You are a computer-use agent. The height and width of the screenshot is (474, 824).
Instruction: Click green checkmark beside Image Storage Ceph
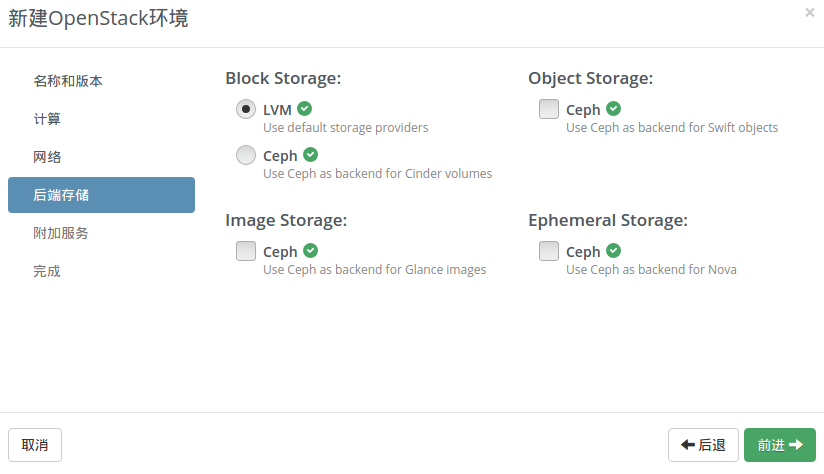311,251
